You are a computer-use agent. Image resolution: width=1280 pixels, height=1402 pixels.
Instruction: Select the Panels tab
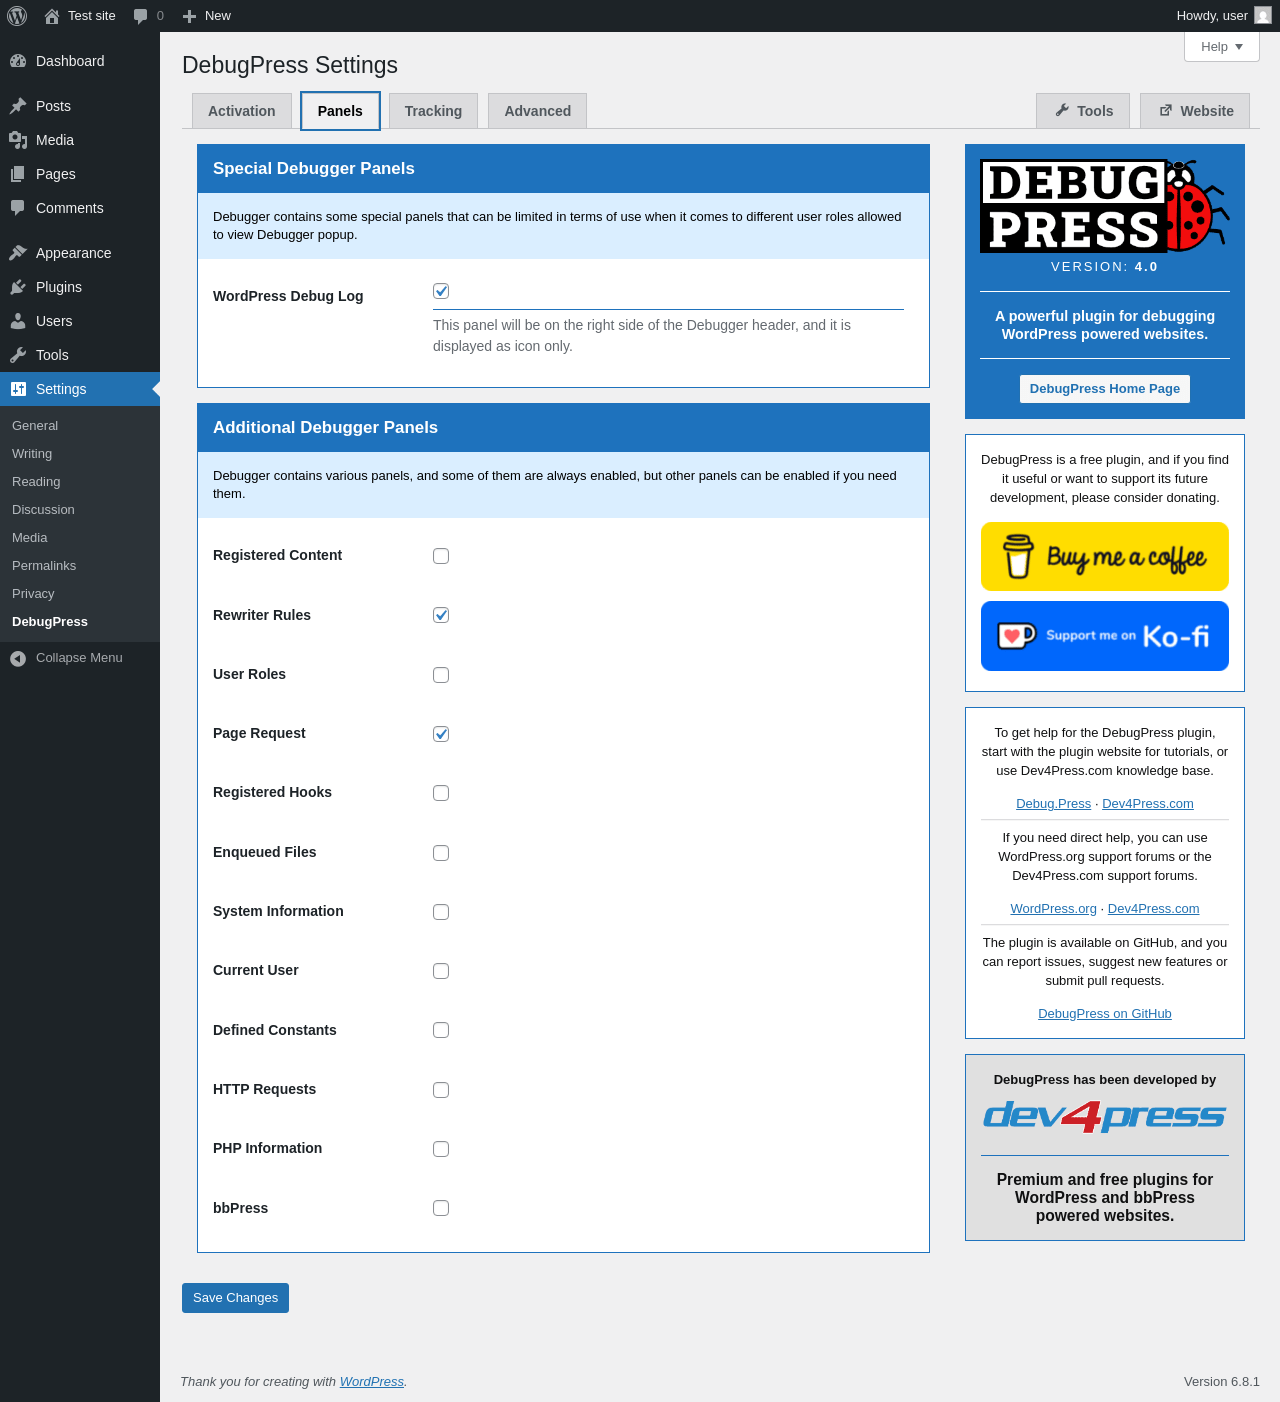[x=340, y=111]
